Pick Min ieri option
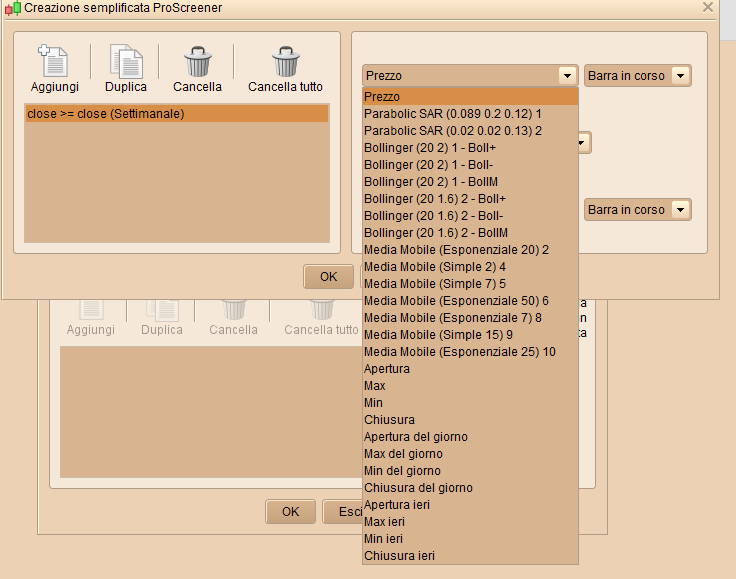This screenshot has width=736, height=579. pyautogui.click(x=470, y=539)
